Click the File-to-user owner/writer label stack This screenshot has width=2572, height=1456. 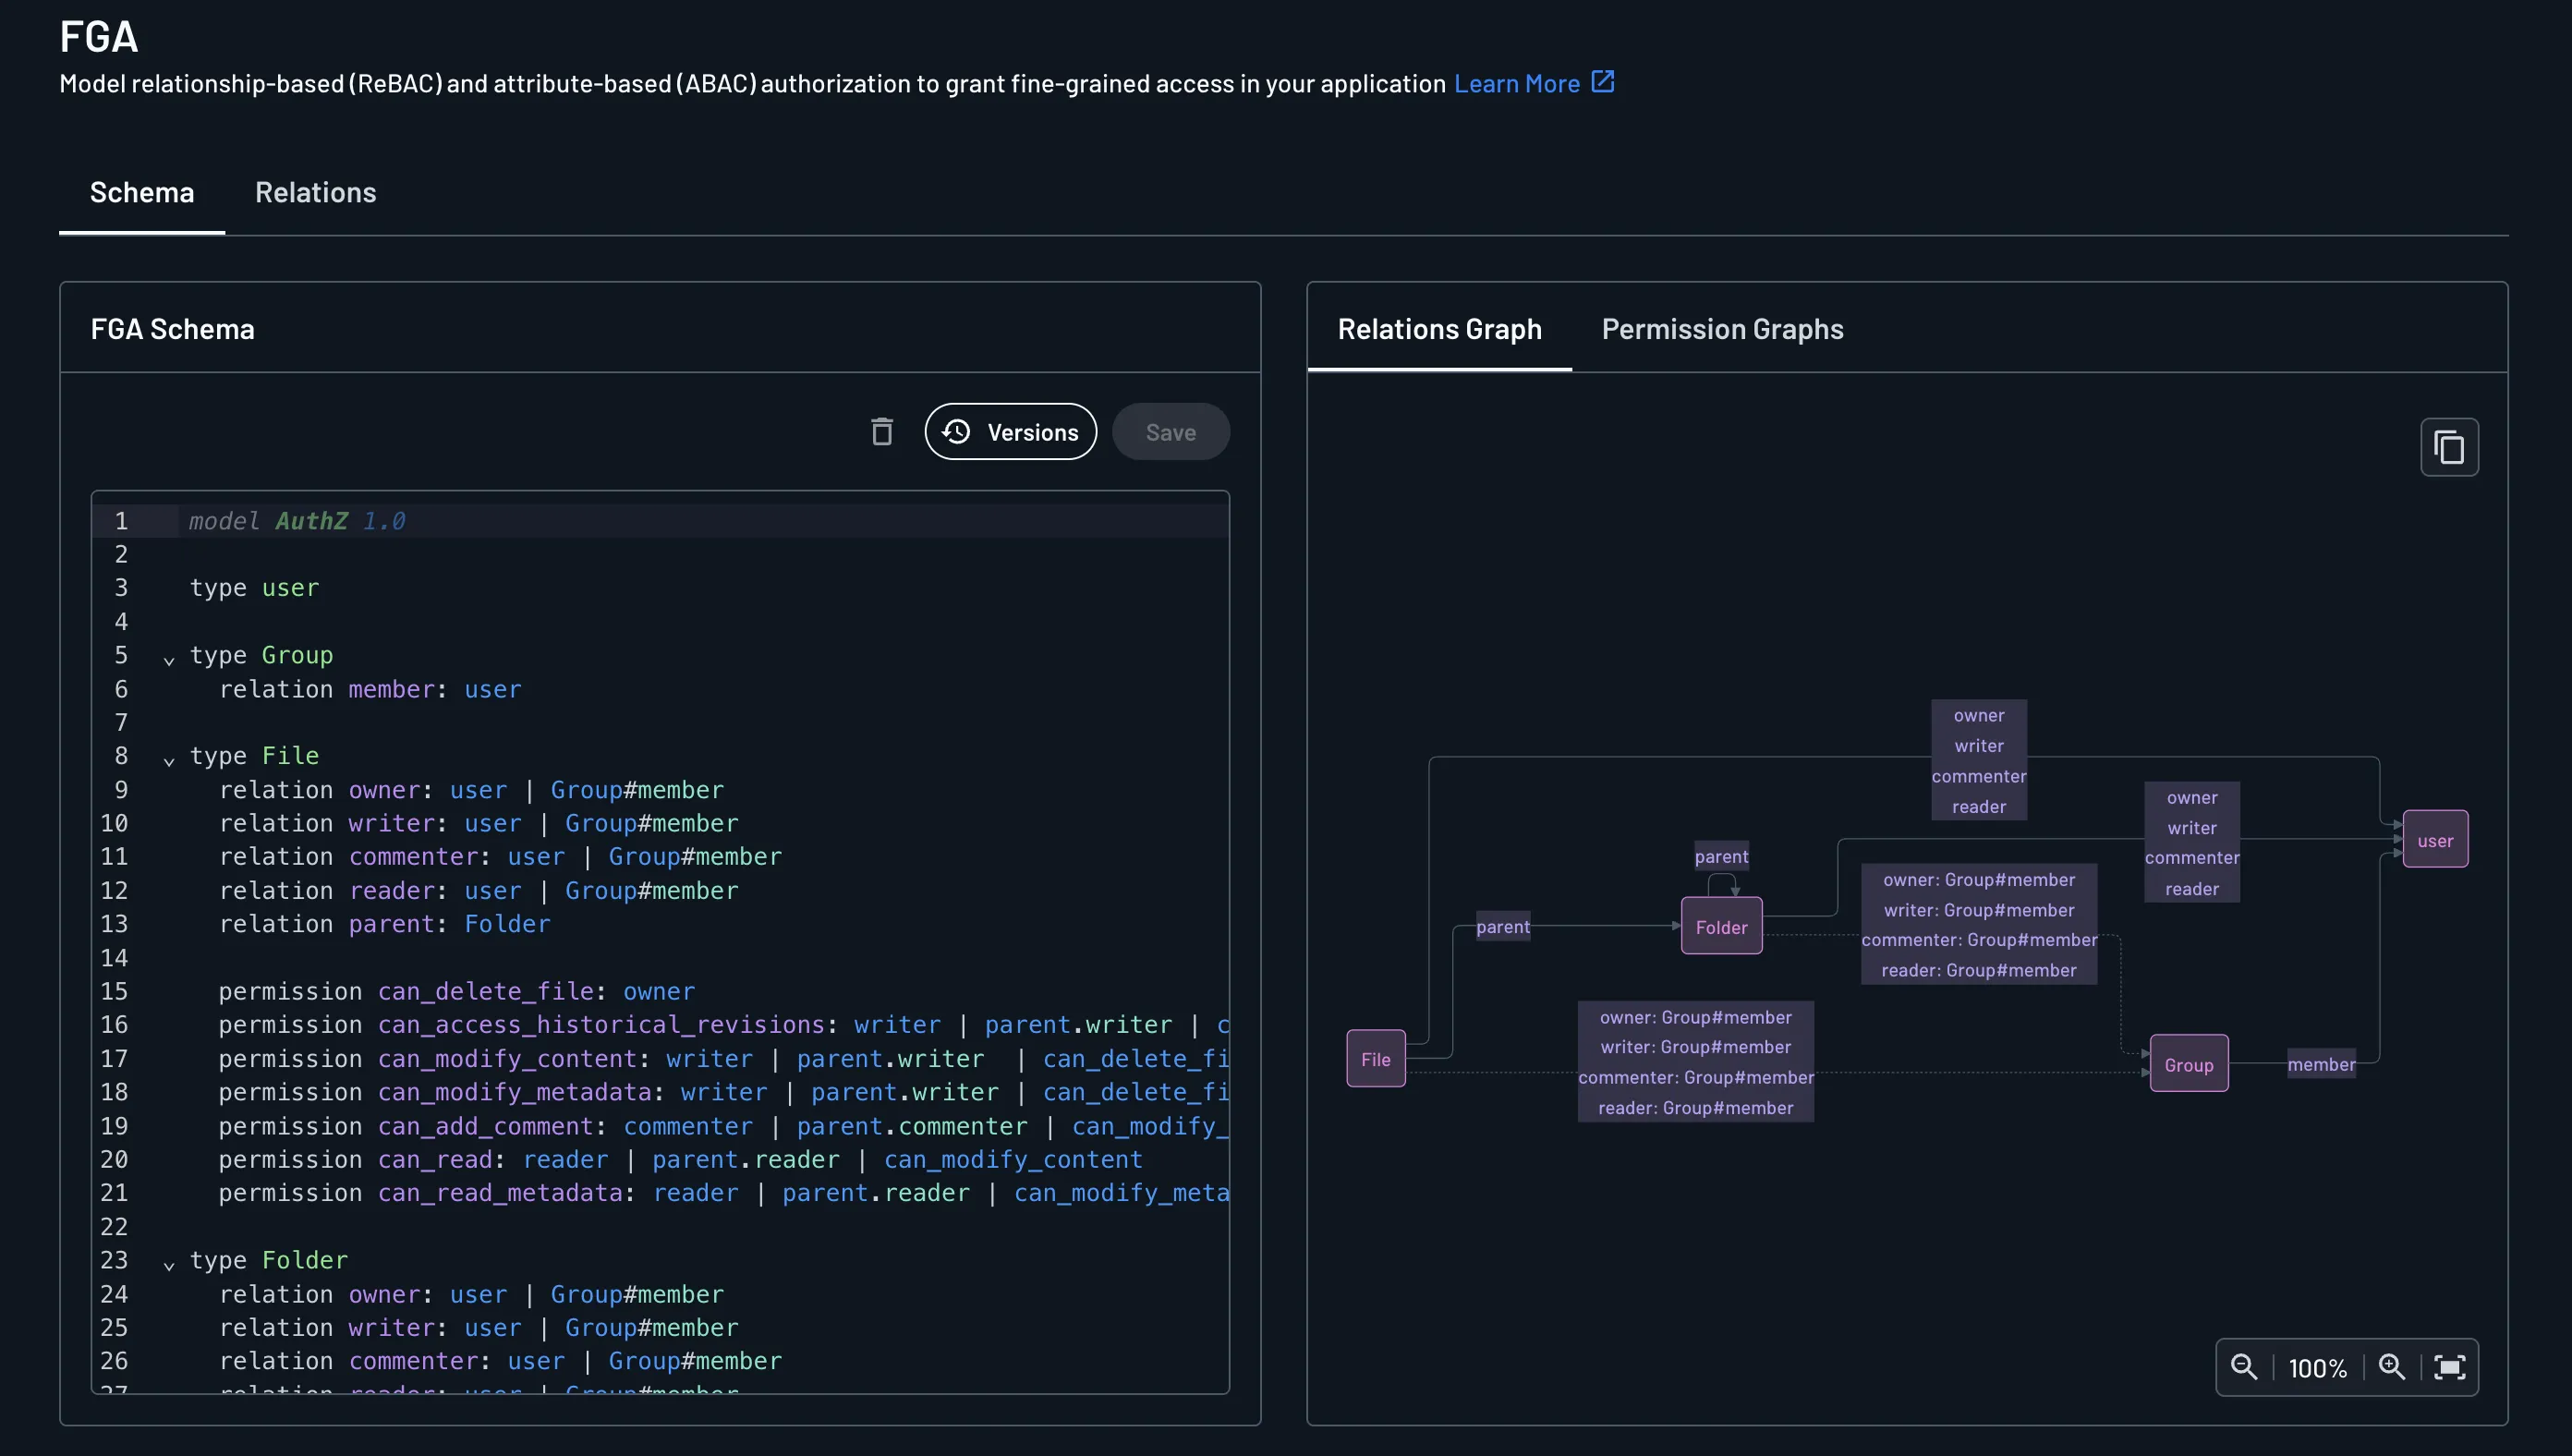[1978, 760]
